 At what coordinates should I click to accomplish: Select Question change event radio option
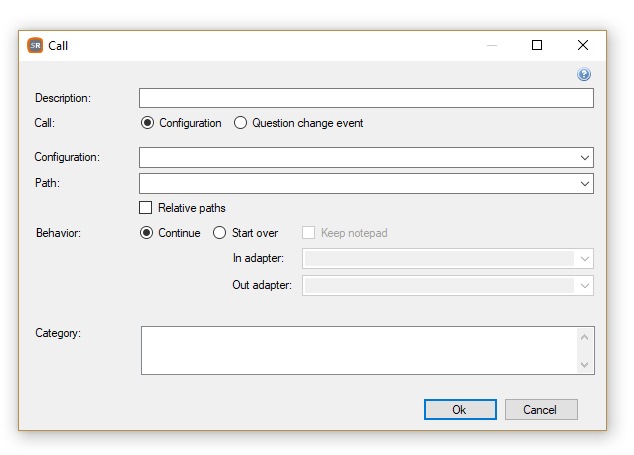241,123
